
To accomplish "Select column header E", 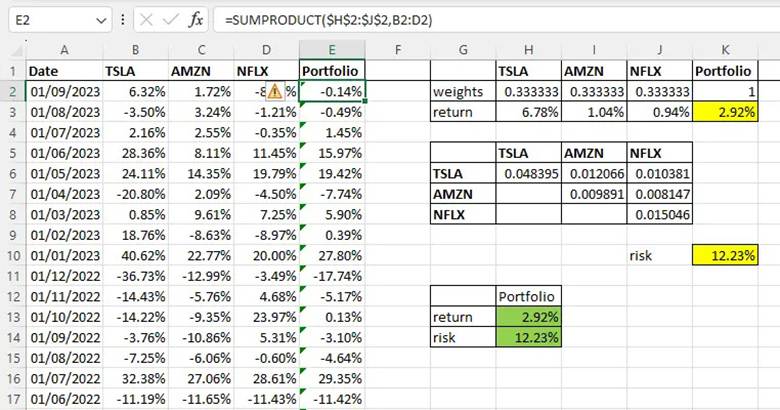I will pyautogui.click(x=333, y=49).
